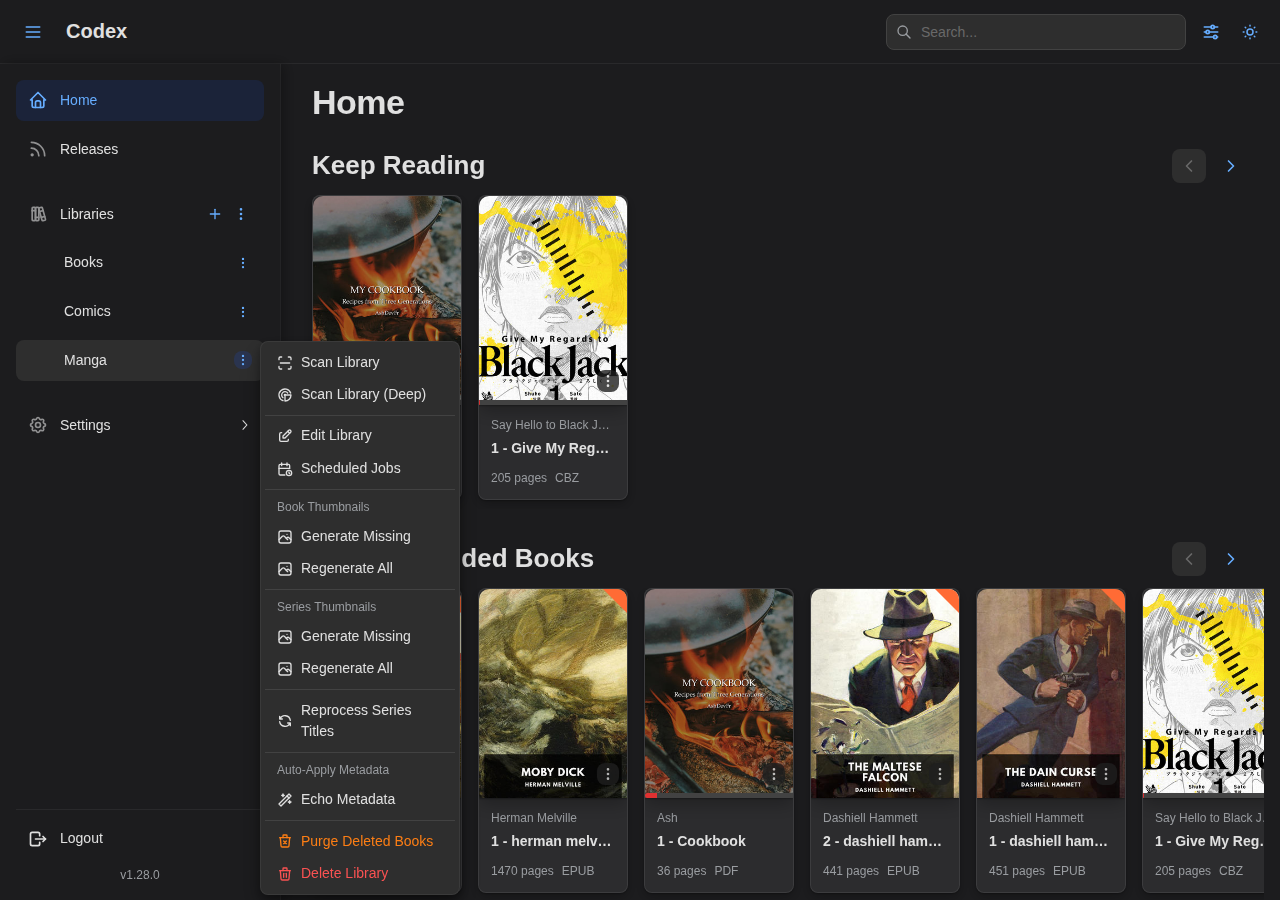Click the Codex app title
Viewport: 1280px width, 900px height.
point(96,31)
